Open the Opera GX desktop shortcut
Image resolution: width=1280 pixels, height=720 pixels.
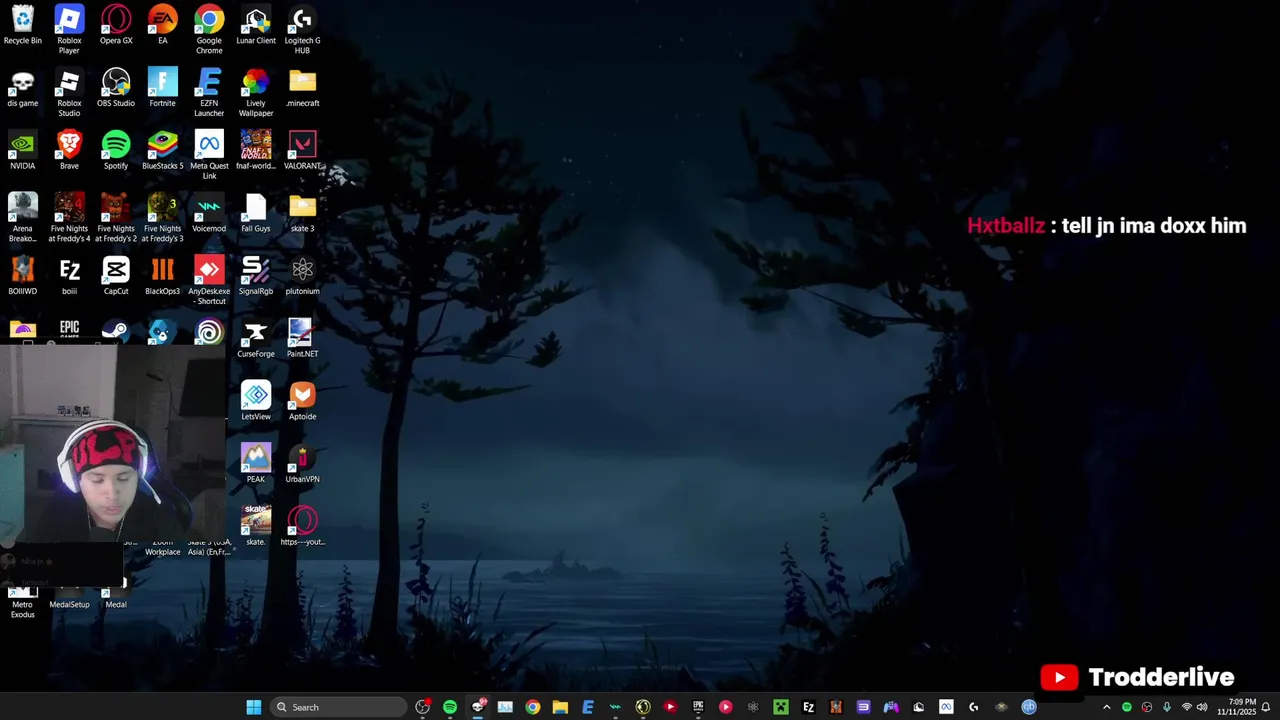tap(116, 26)
